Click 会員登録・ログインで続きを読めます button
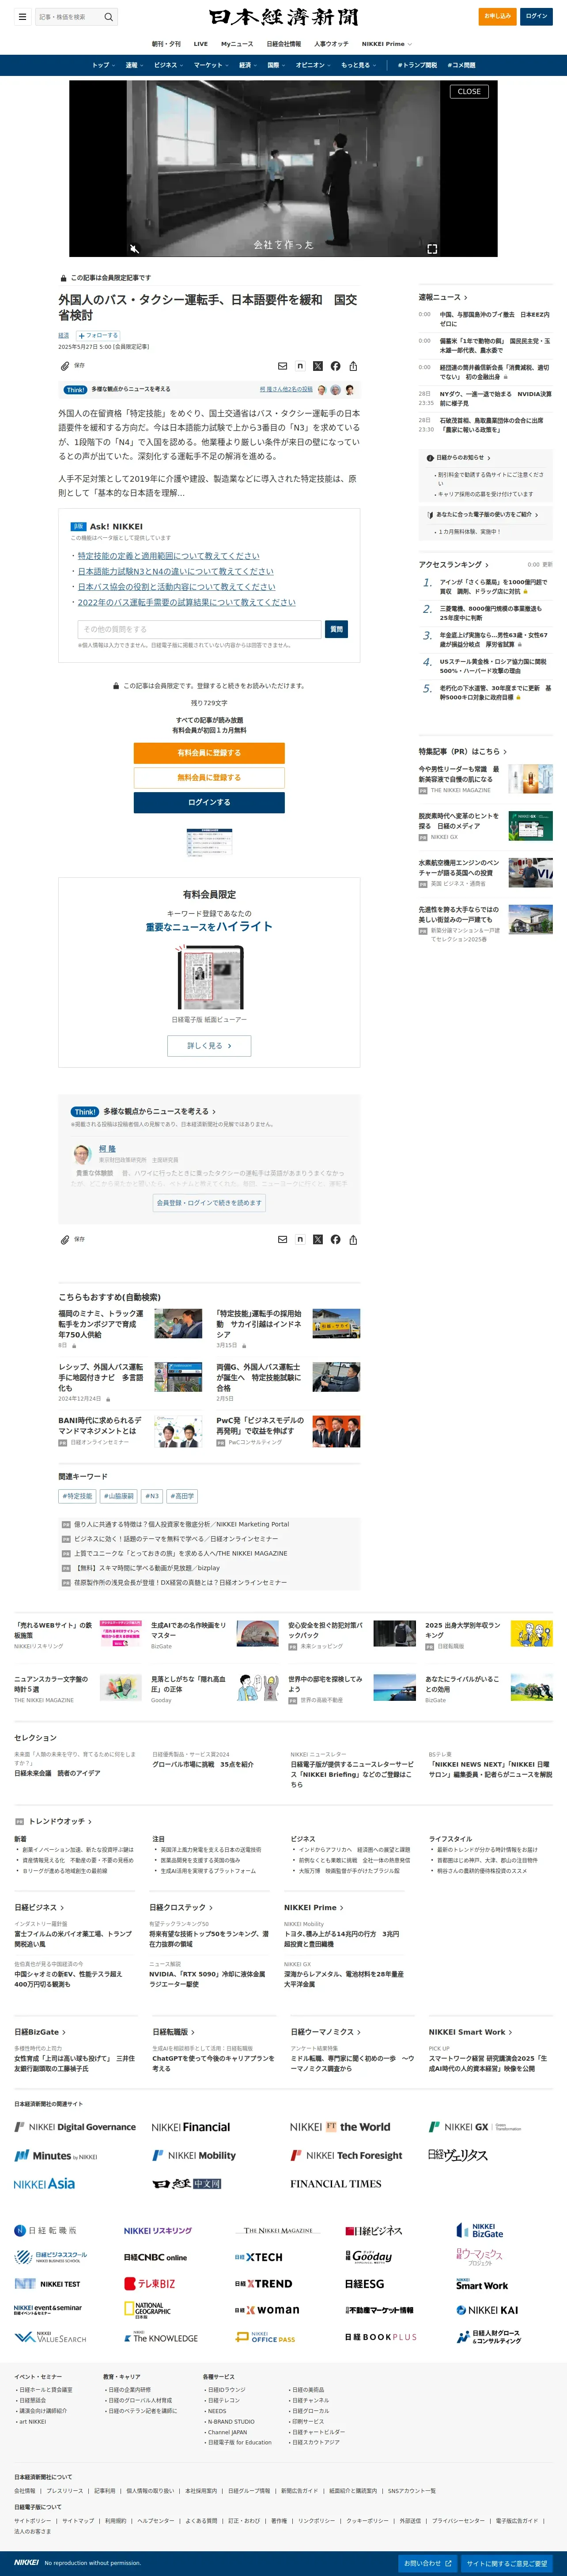The height and width of the screenshot is (2576, 567). click(209, 1203)
